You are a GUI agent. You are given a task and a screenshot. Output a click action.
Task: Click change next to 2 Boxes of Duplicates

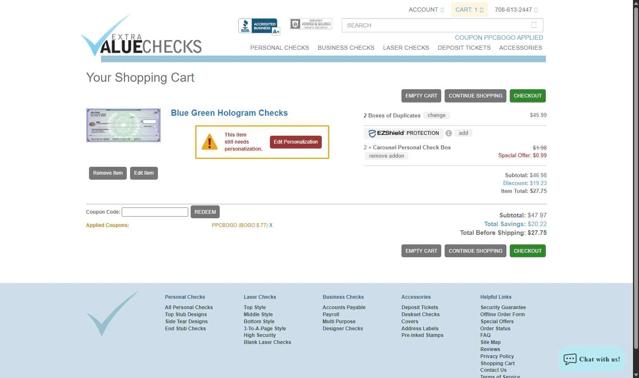pos(436,115)
